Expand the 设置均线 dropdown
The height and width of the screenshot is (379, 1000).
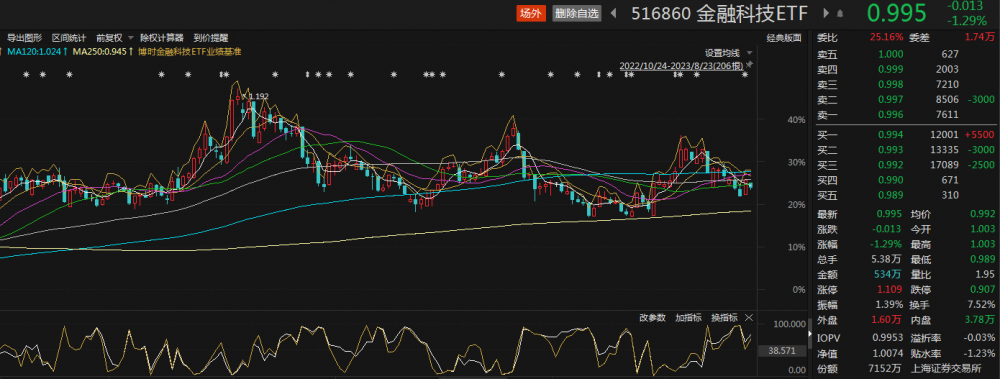pyautogui.click(x=728, y=52)
